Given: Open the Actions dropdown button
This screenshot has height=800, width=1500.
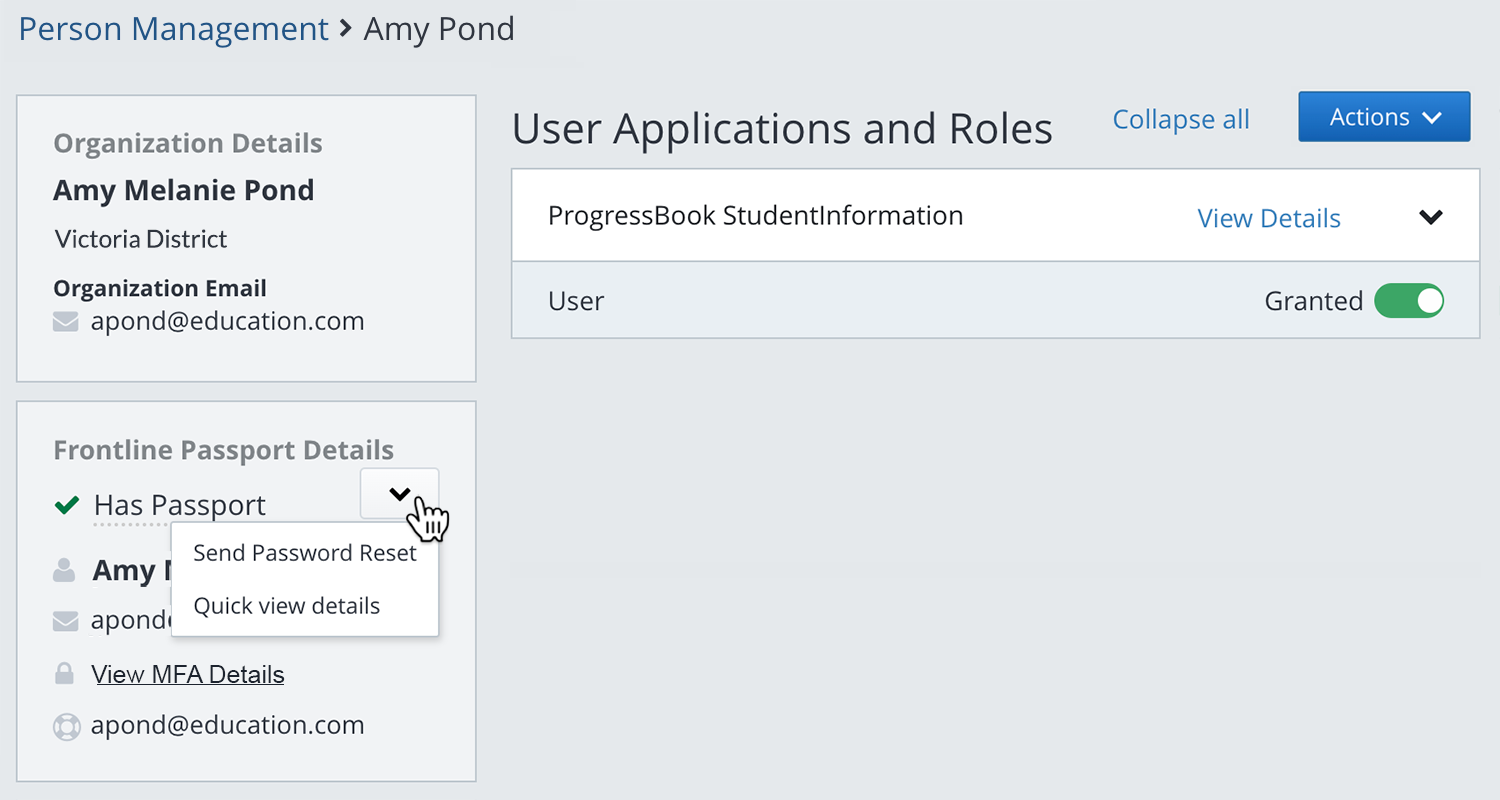Looking at the screenshot, I should (1384, 117).
